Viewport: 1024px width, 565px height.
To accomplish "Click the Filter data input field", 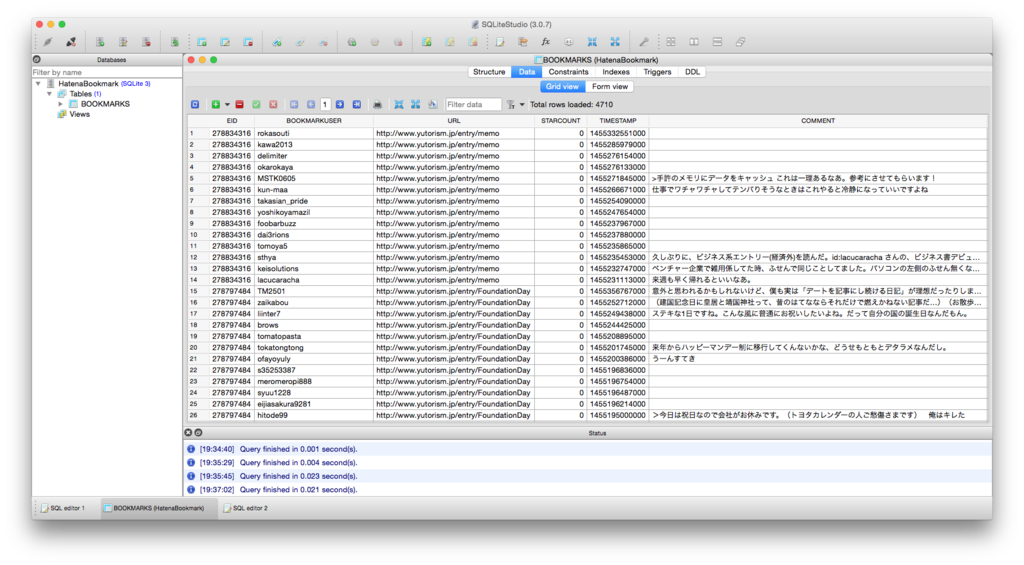I will pyautogui.click(x=473, y=105).
